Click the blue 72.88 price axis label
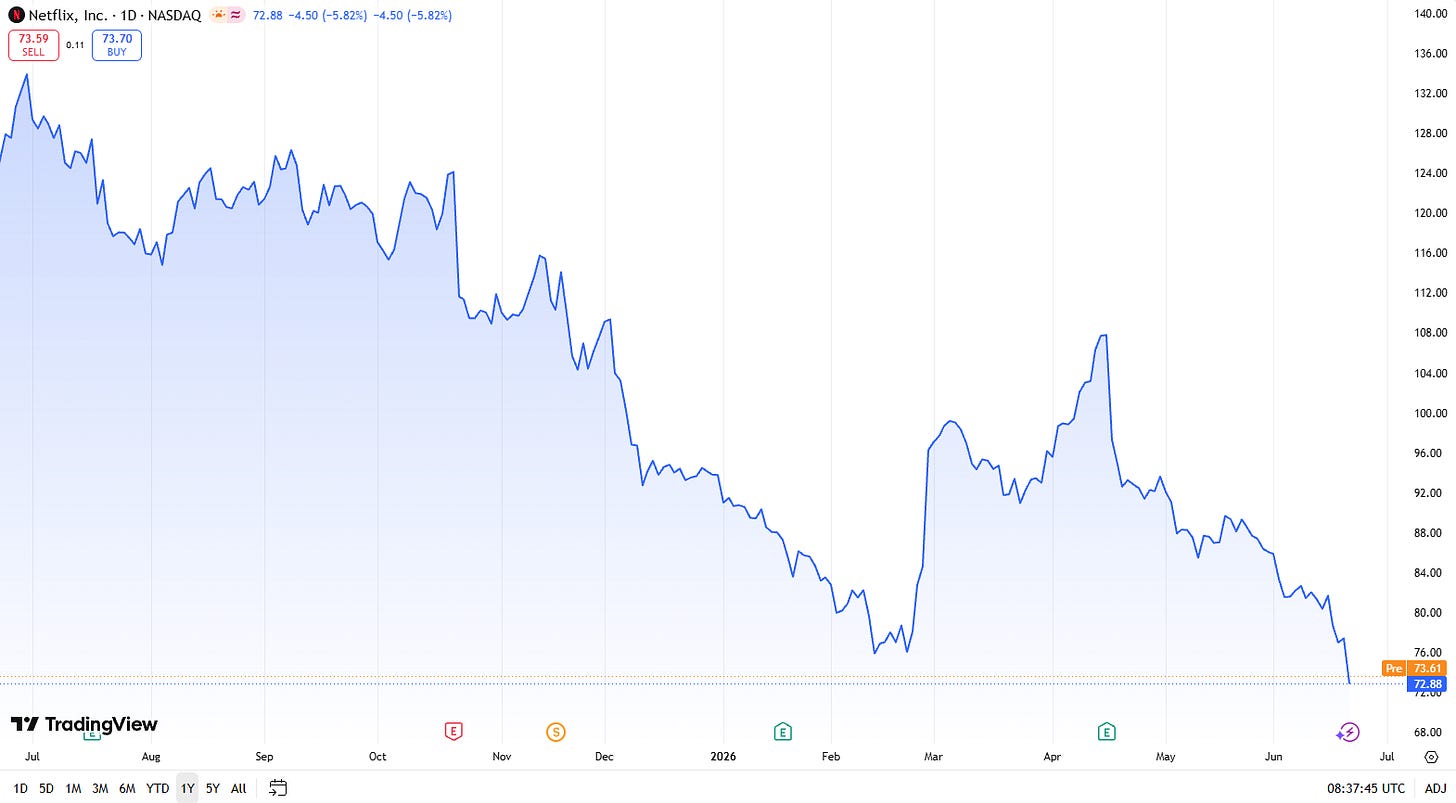The image size is (1456, 803). click(1427, 685)
